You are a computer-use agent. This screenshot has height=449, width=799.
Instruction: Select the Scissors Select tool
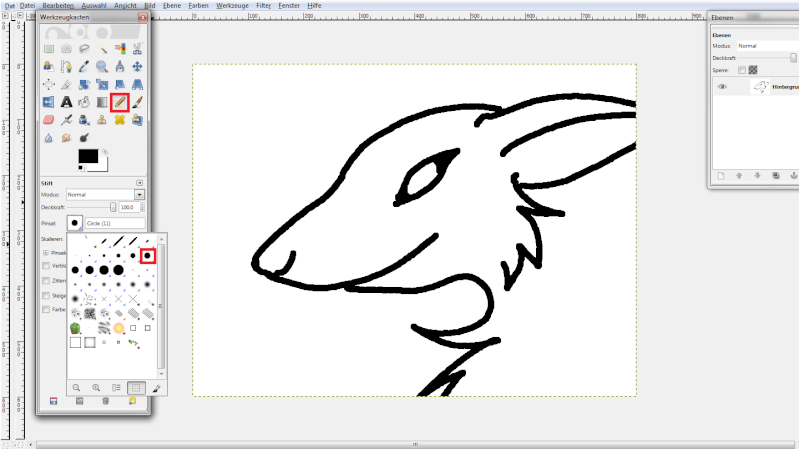(x=137, y=49)
